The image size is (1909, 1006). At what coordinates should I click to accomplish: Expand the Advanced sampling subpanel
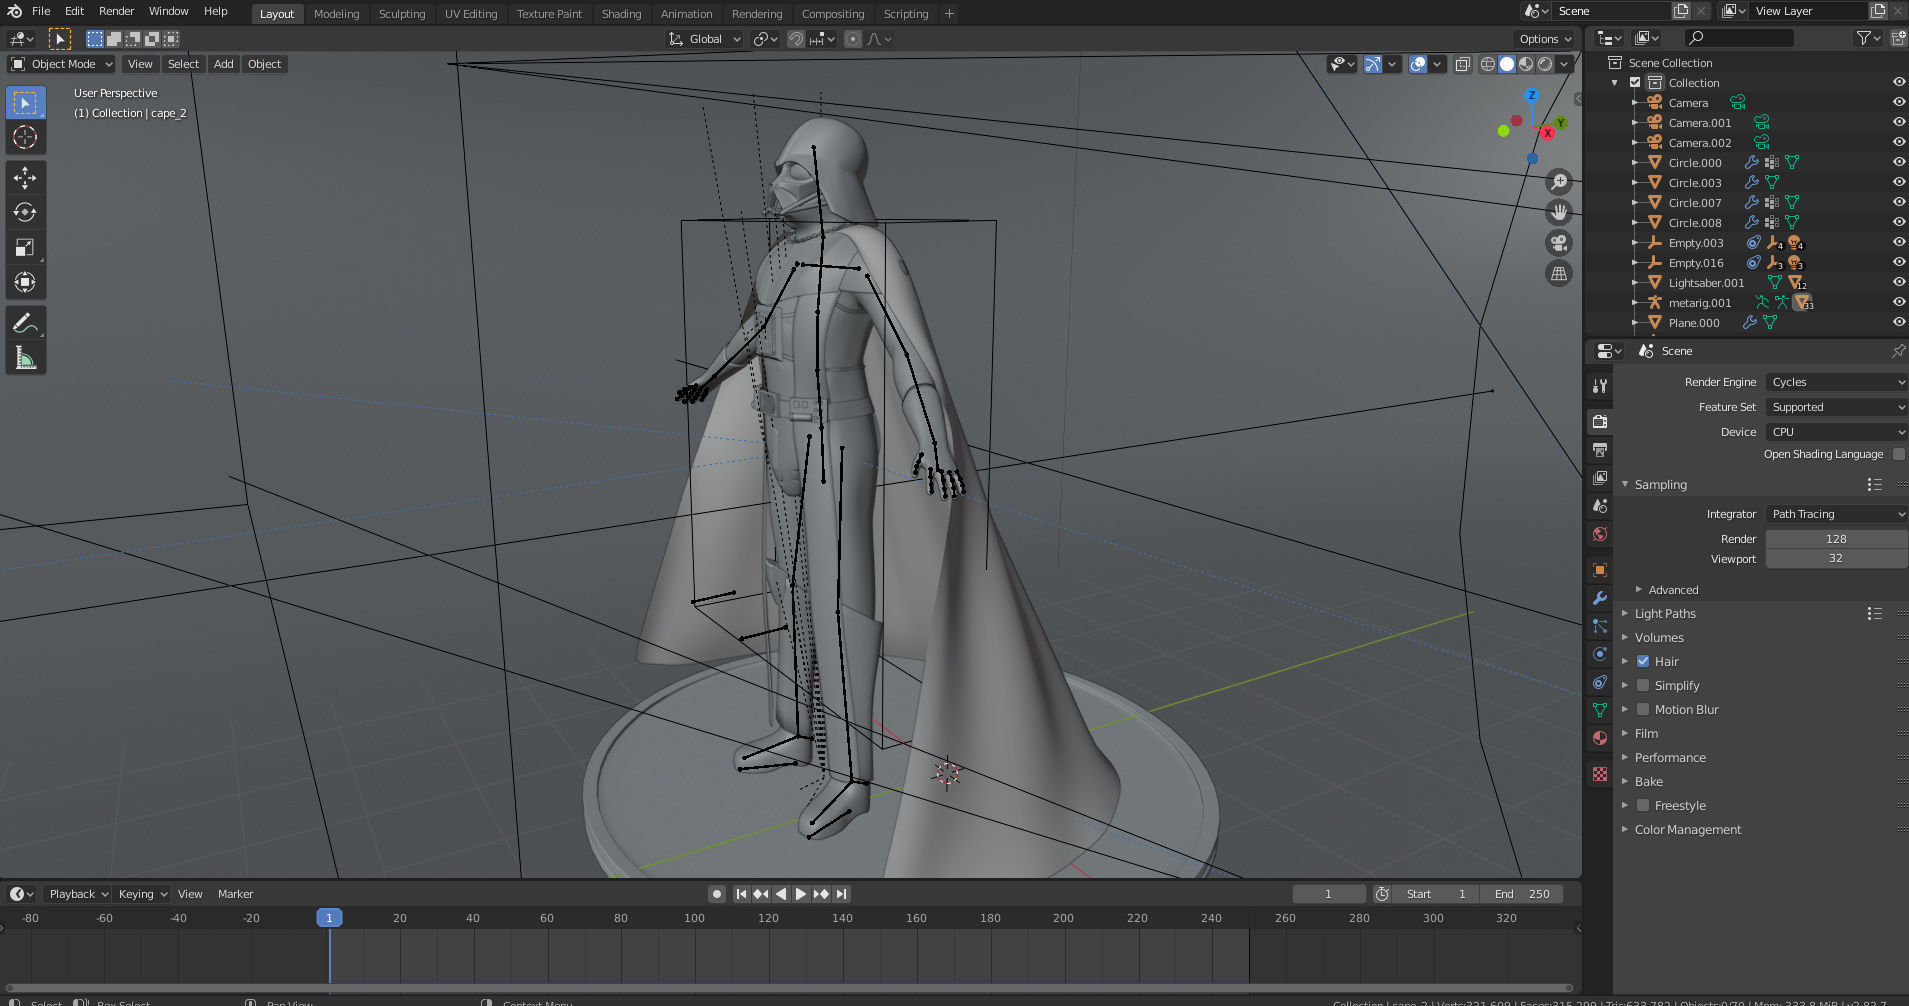(1673, 590)
